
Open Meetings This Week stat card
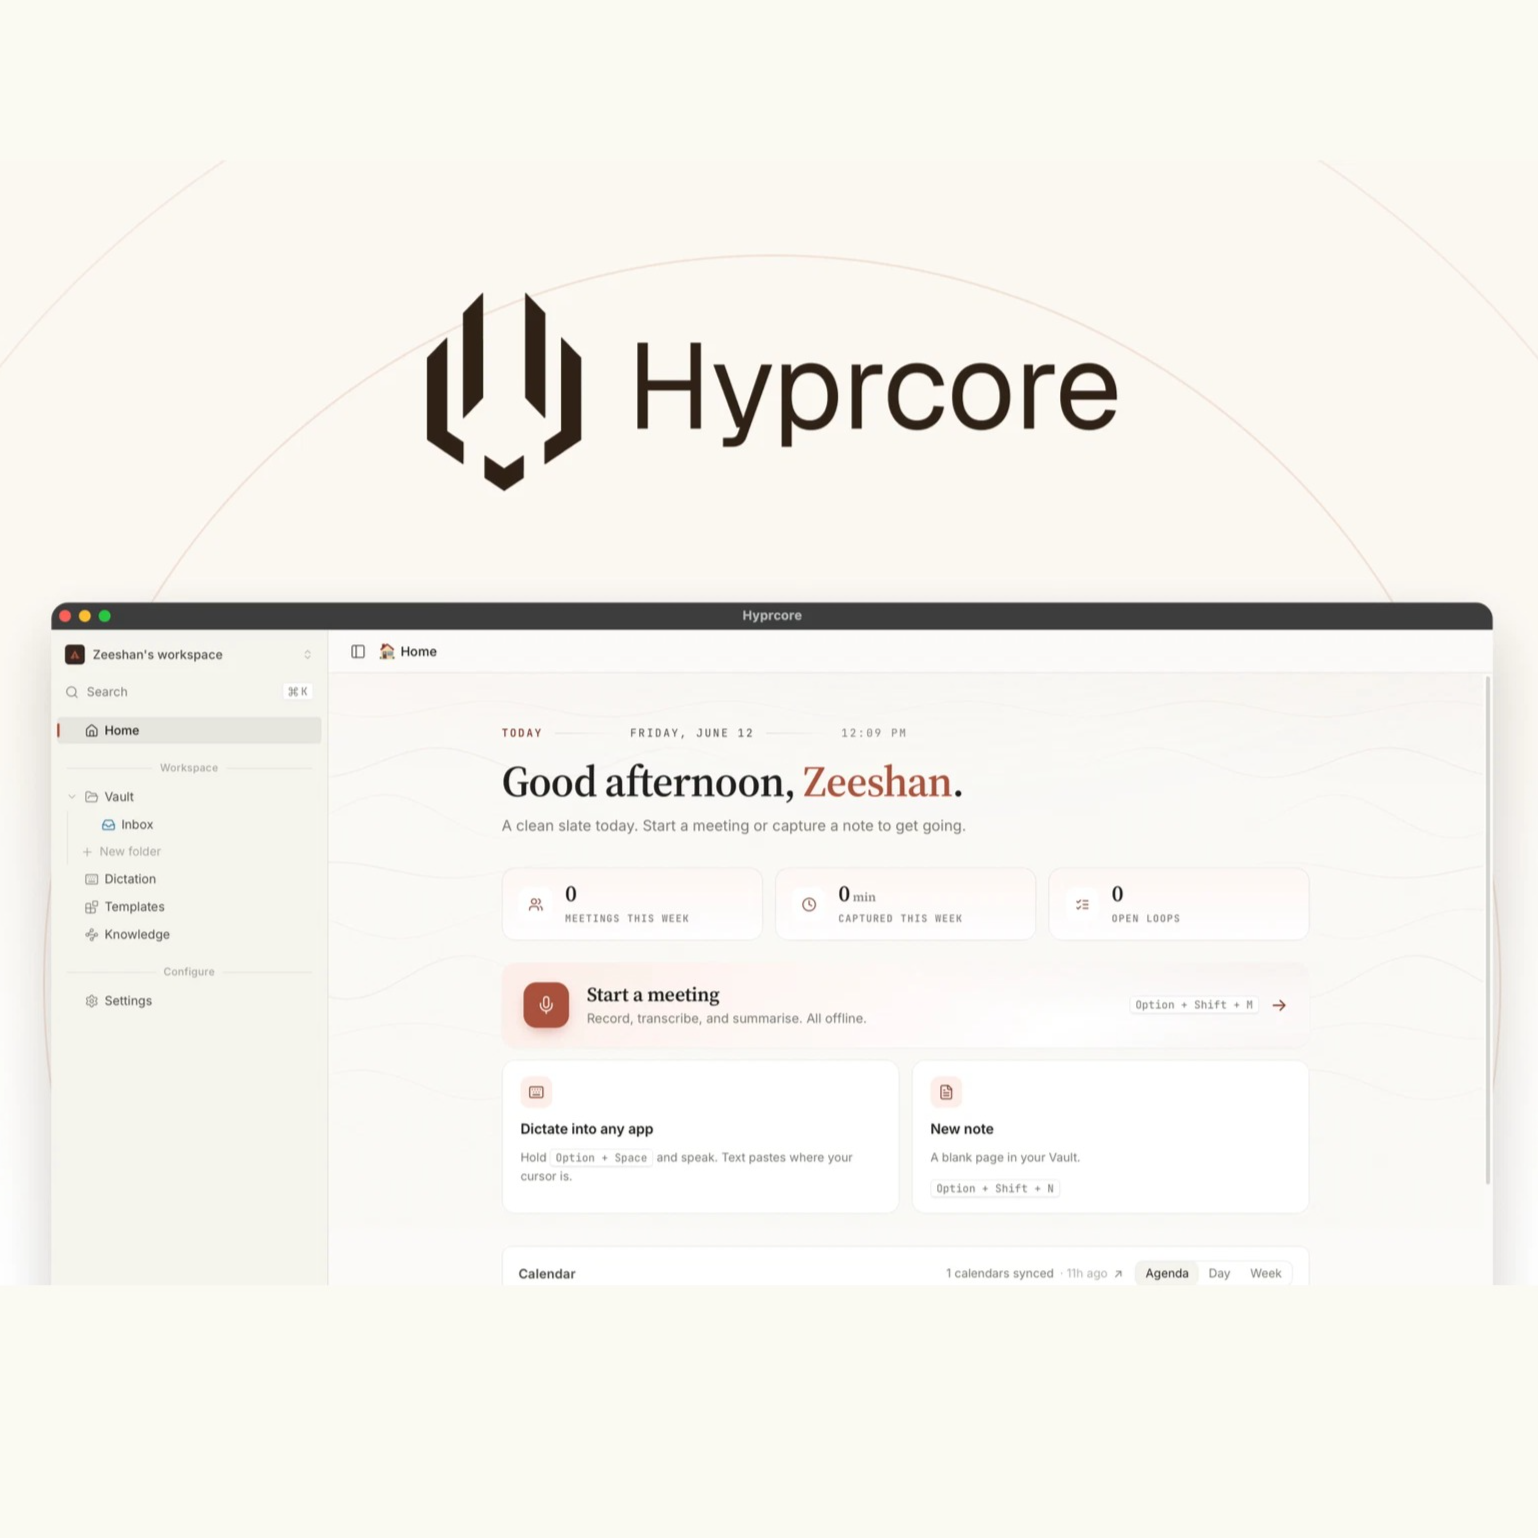point(632,904)
